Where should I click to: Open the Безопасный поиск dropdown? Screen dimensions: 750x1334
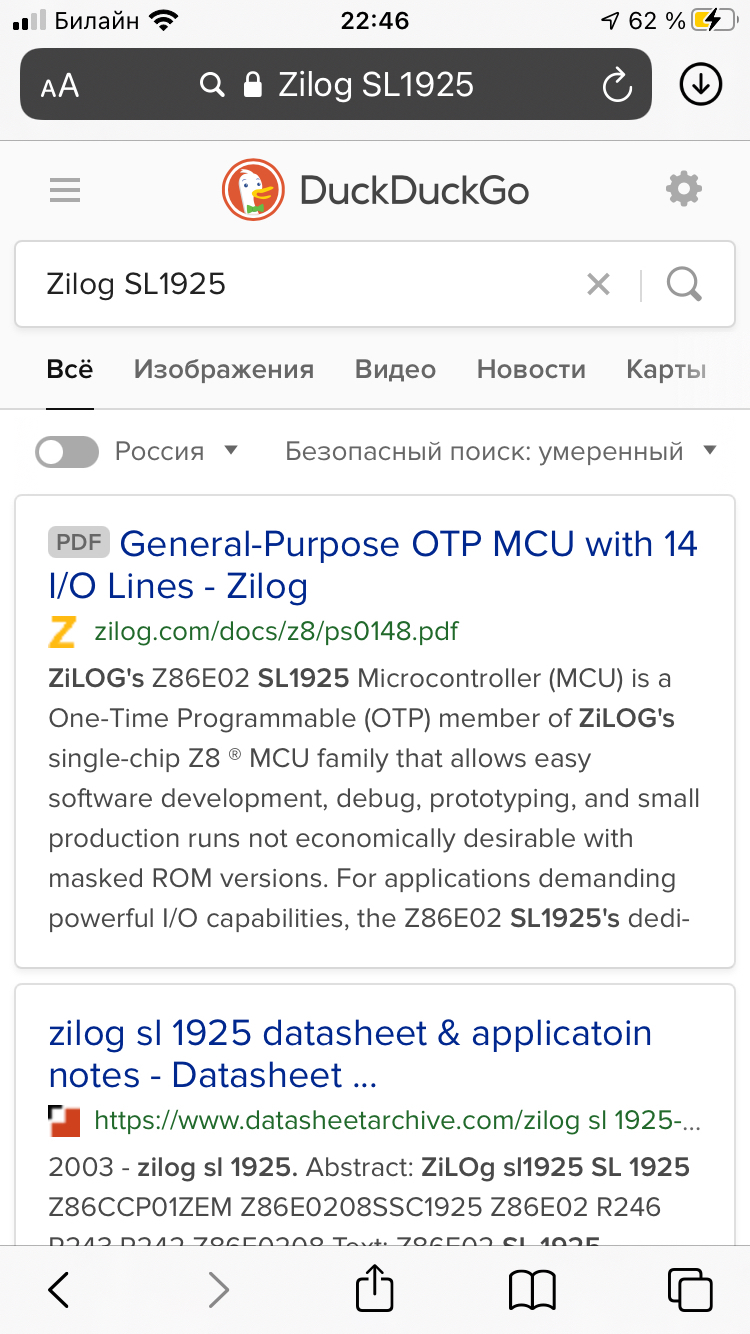coord(500,452)
